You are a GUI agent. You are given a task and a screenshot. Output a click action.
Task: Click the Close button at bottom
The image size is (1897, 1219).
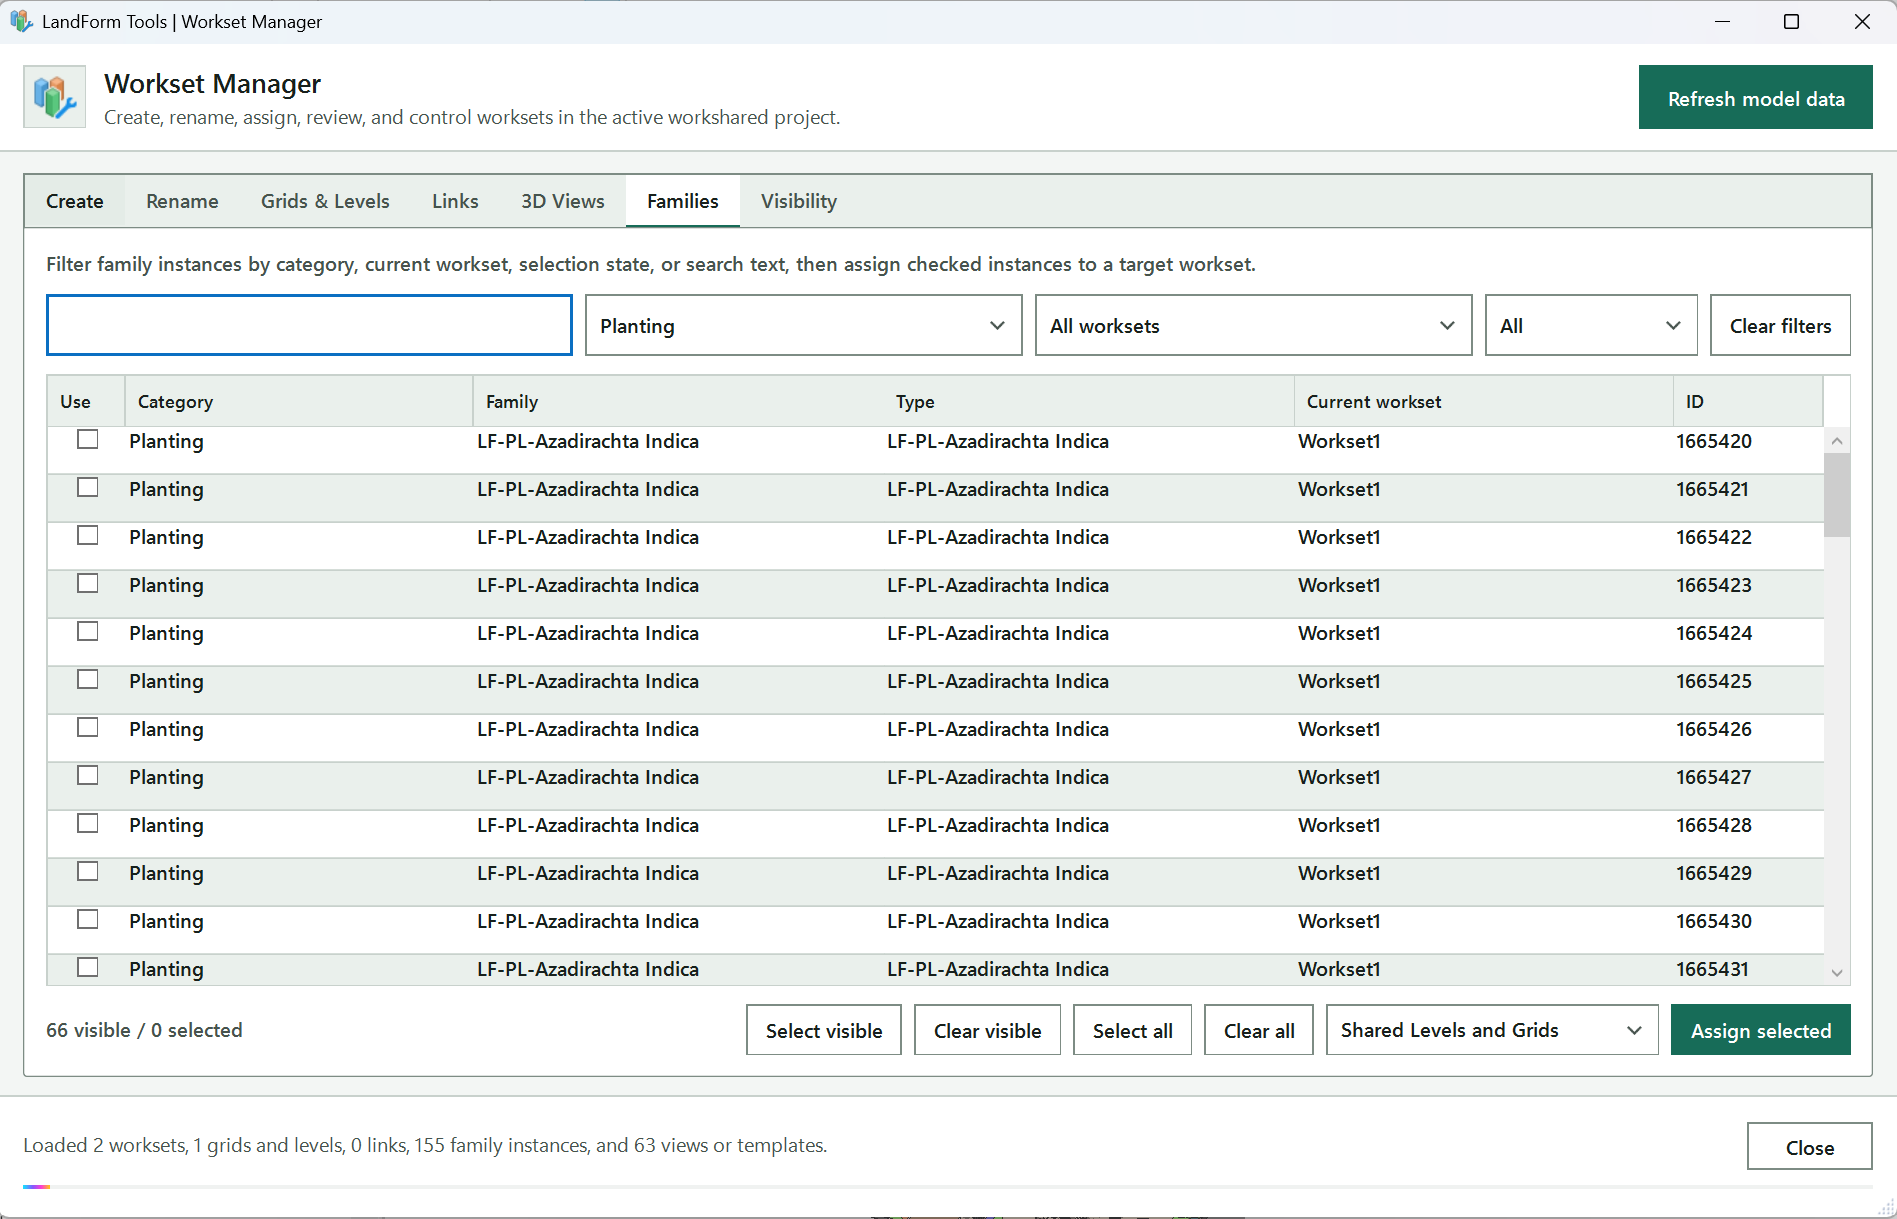tap(1810, 1147)
